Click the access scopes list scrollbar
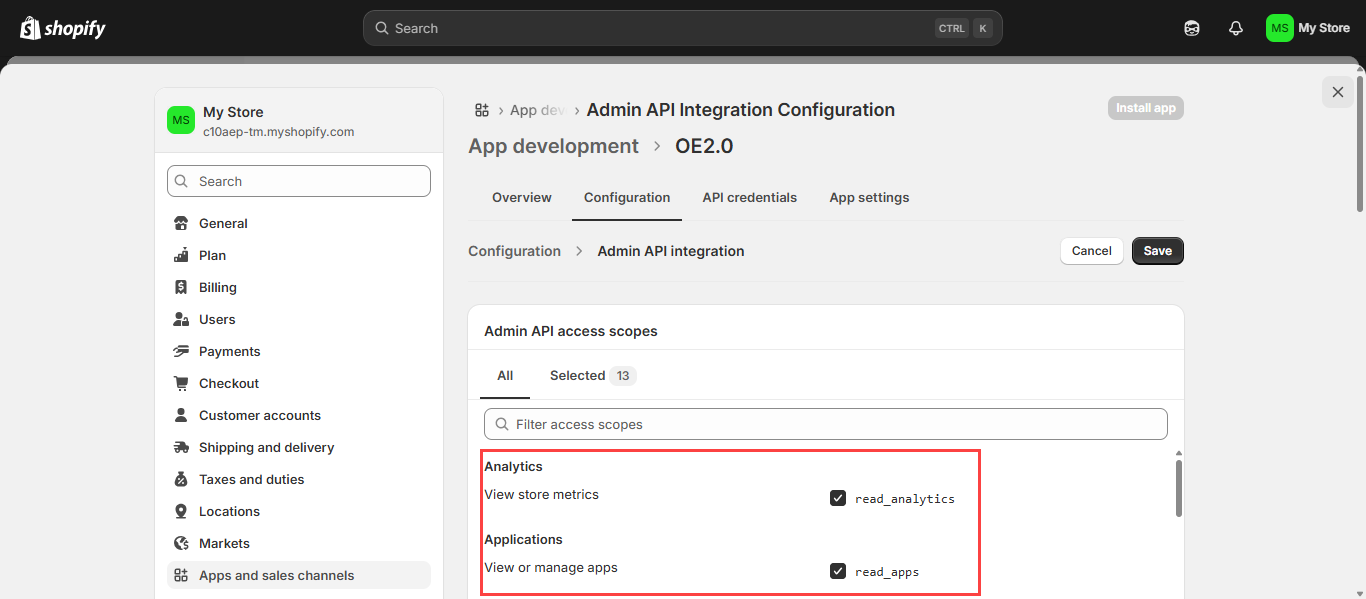1366x599 pixels. [x=1179, y=488]
